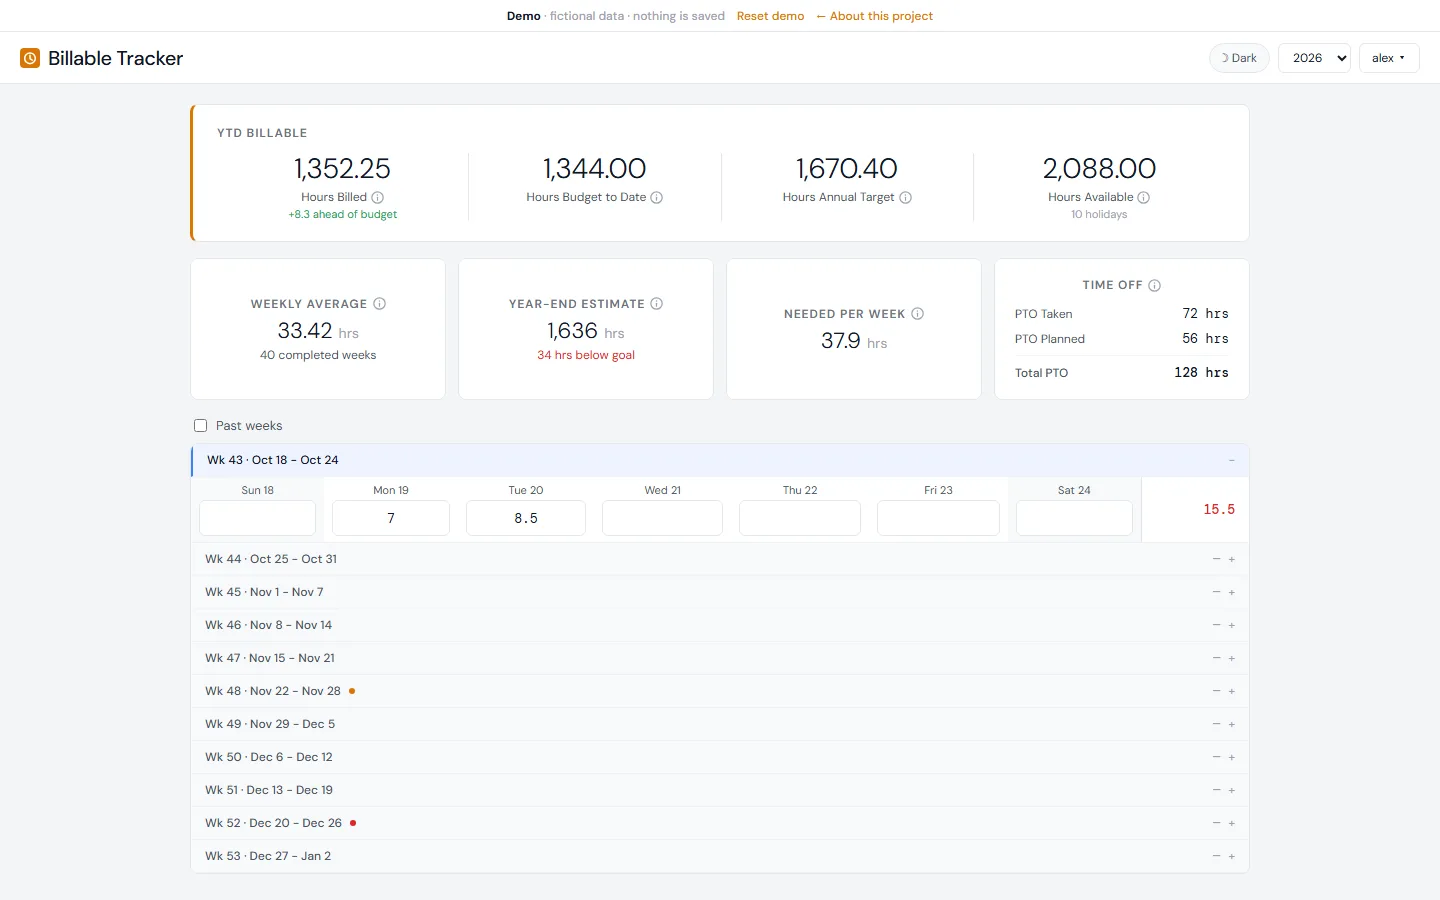Enable the Past weeks checkbox
Viewport: 1440px width, 900px height.
click(201, 426)
